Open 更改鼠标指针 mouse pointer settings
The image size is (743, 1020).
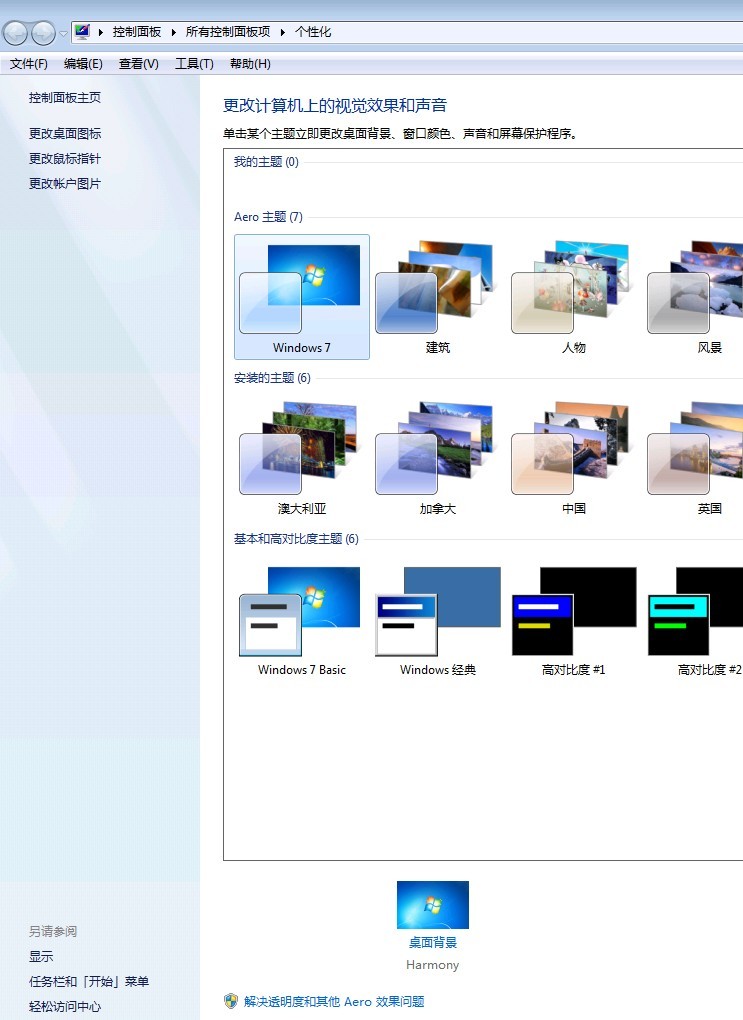click(x=65, y=159)
